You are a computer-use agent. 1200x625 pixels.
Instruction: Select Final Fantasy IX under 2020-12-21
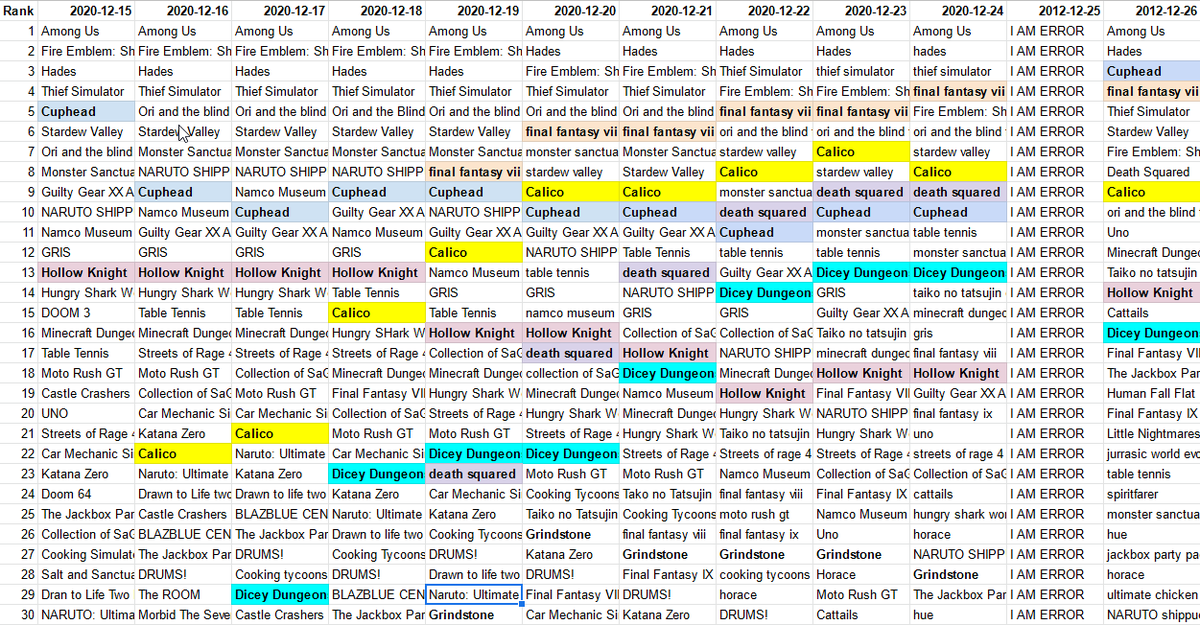[669, 574]
